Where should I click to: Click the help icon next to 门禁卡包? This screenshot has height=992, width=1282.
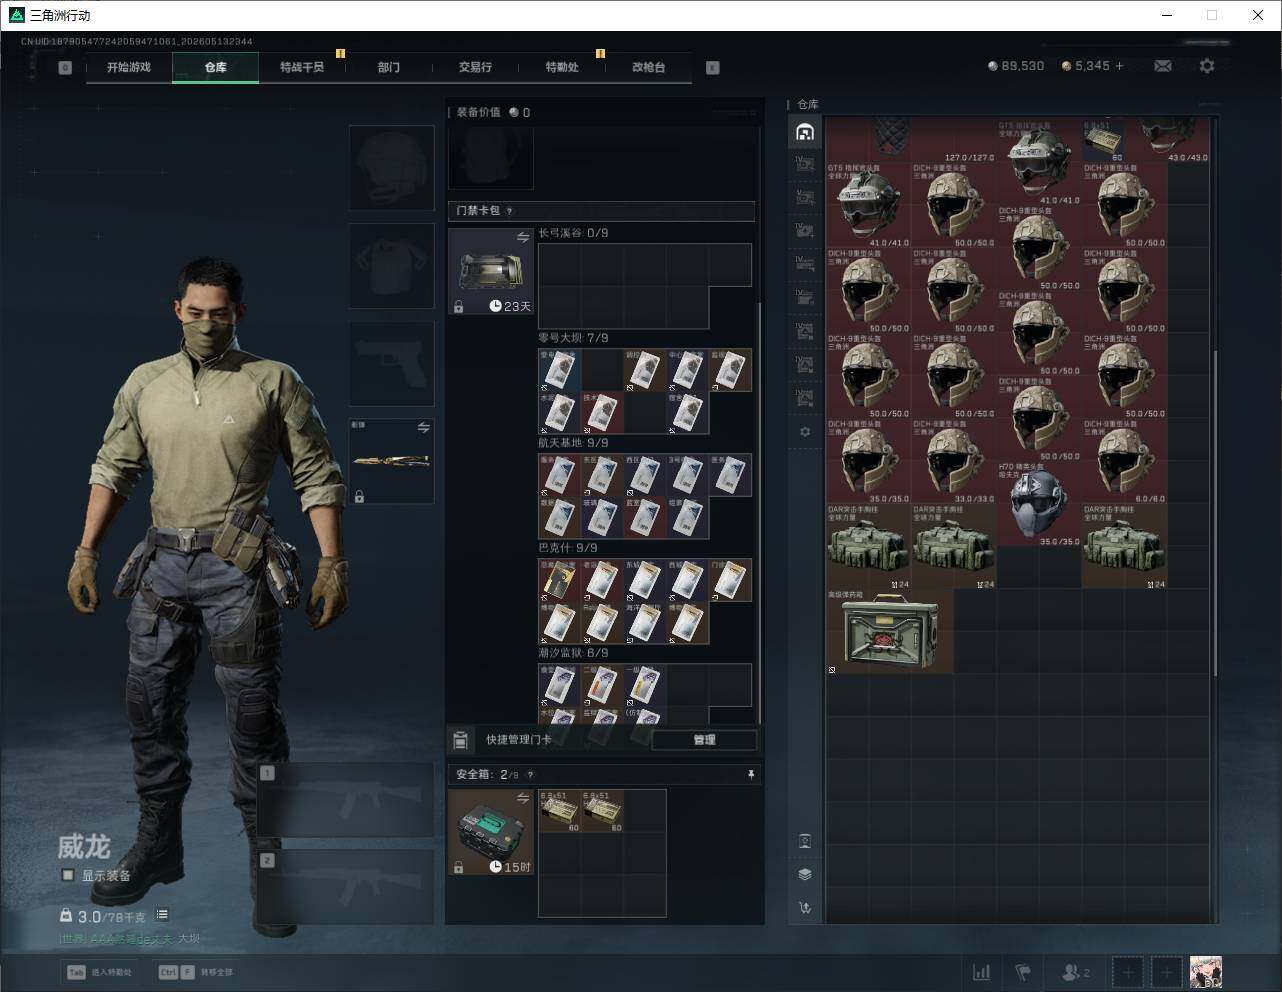[x=510, y=211]
